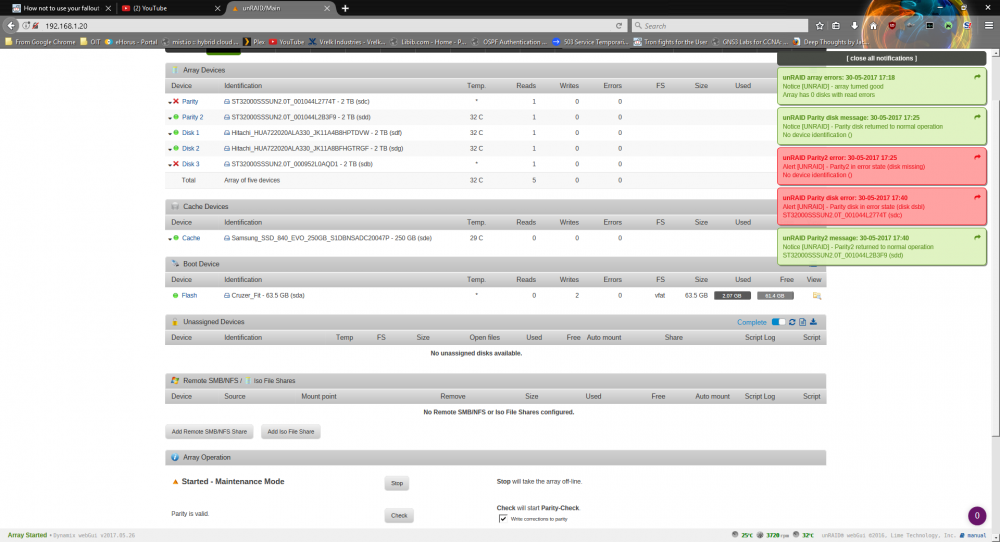Toggle the 'Write corrections to parity' checkbox

pyautogui.click(x=503, y=518)
